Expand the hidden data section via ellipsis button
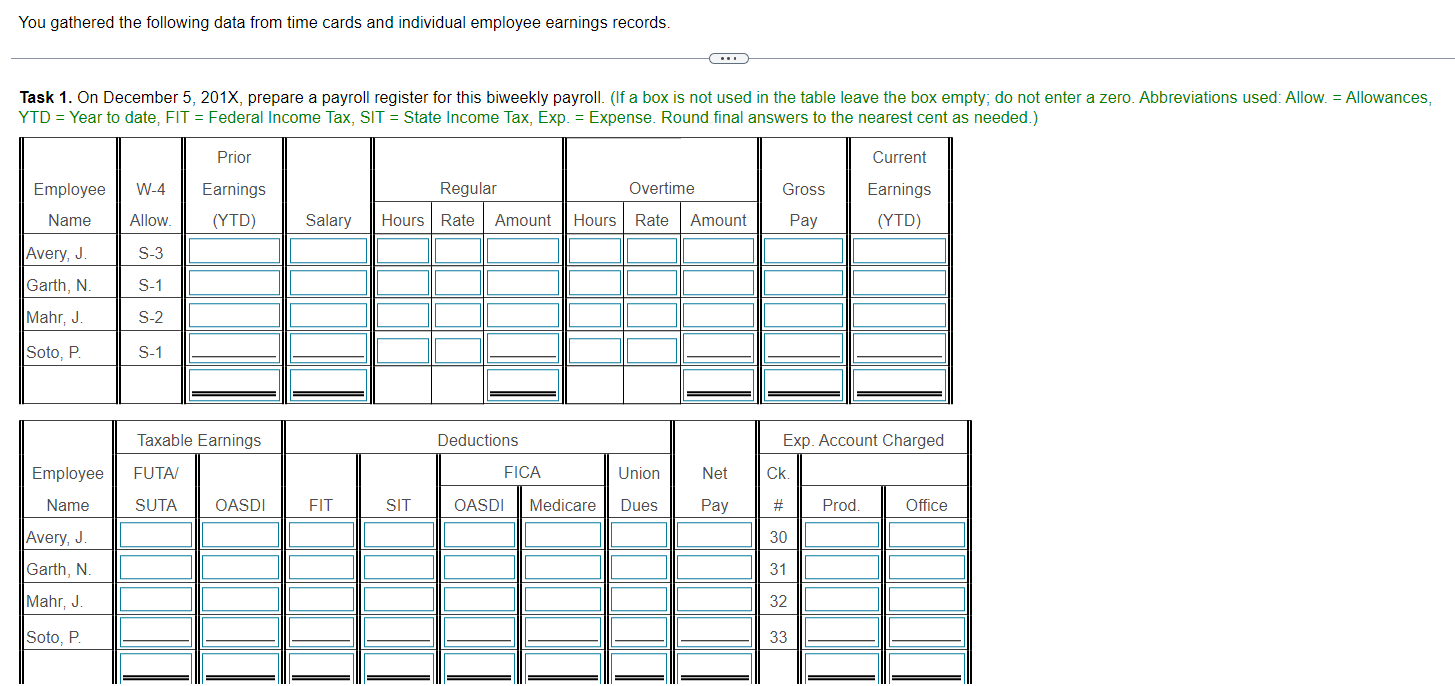Screen dimensions: 1455x686 [x=728, y=58]
